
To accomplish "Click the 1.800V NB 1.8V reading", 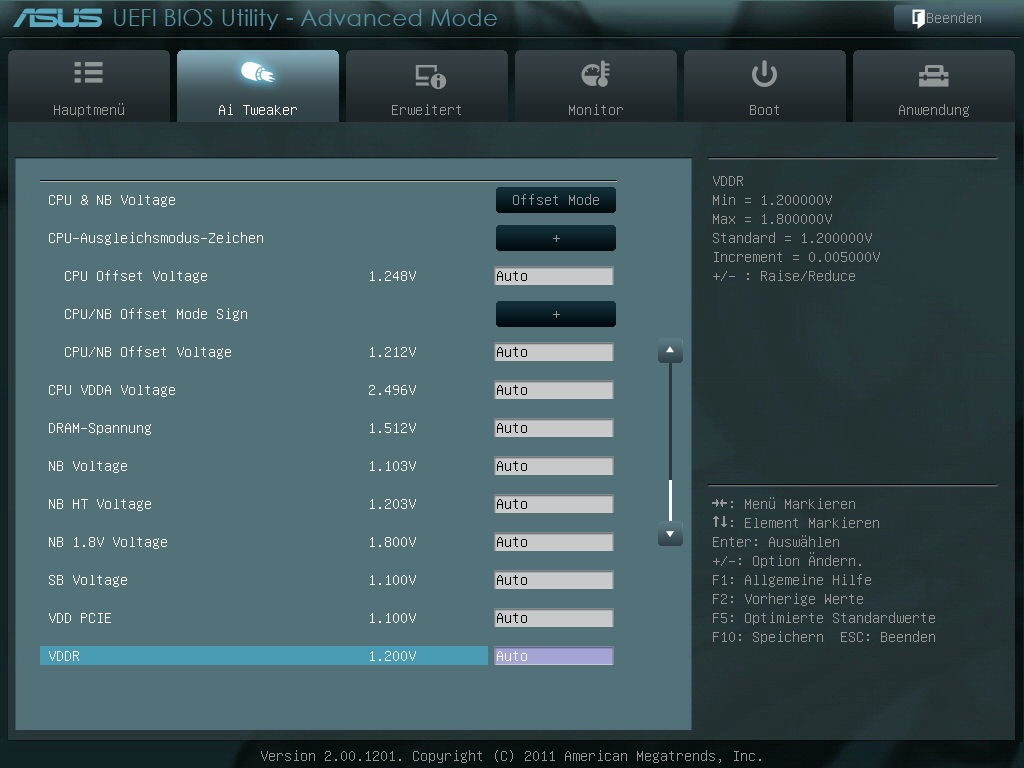I will [392, 541].
